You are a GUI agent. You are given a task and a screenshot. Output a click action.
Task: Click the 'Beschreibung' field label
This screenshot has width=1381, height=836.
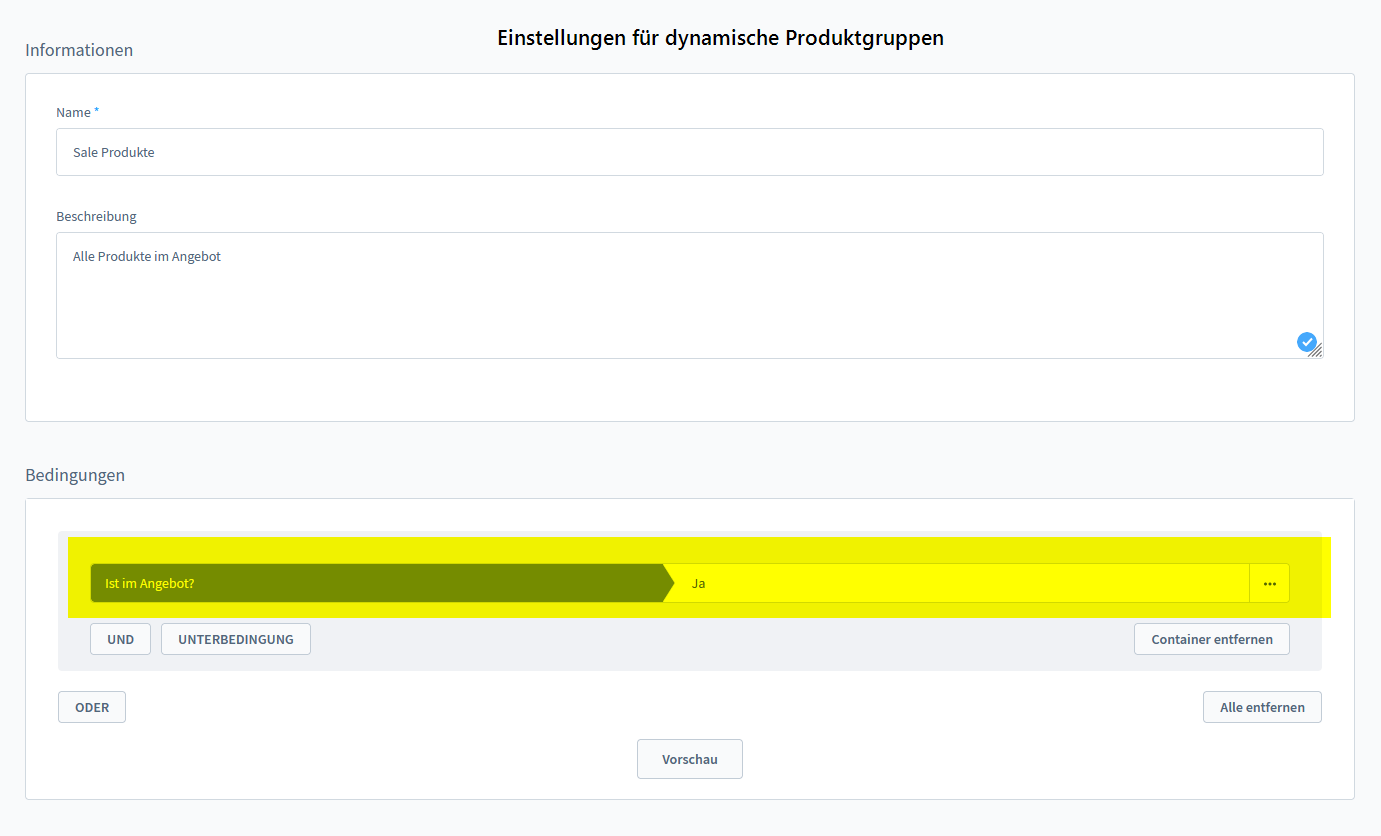(96, 216)
